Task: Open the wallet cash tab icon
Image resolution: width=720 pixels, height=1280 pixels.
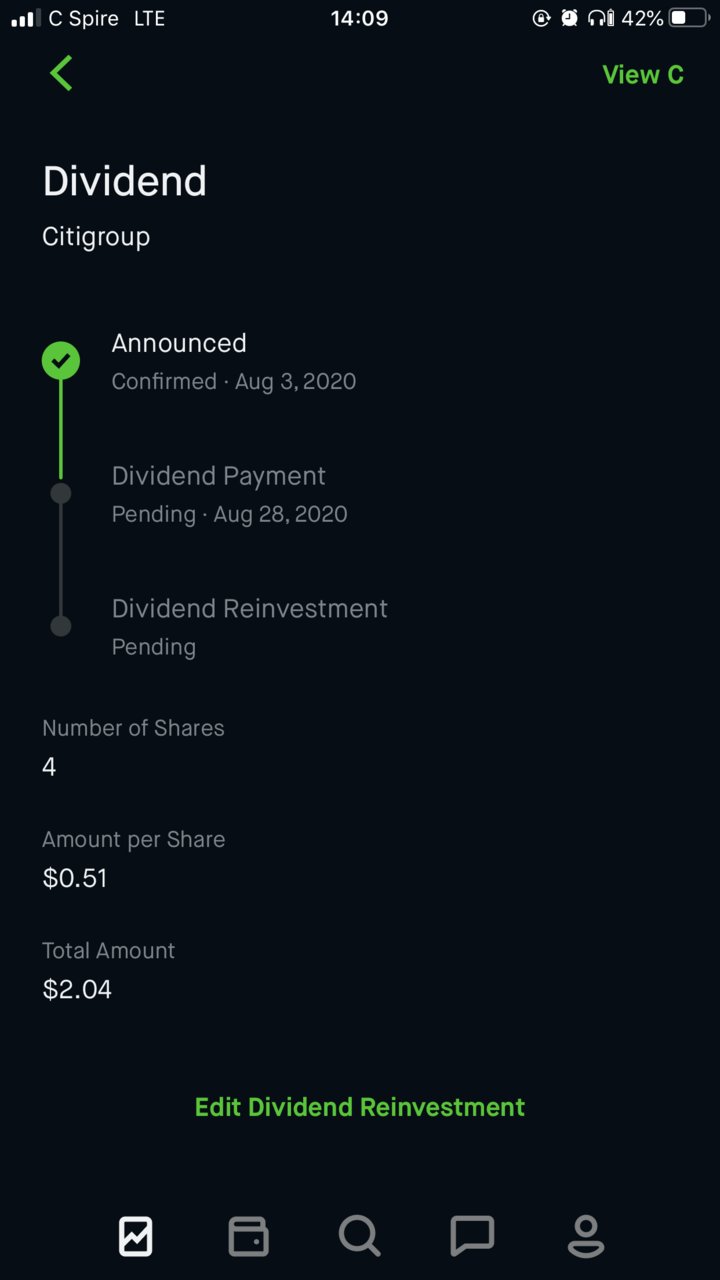Action: coord(248,1237)
